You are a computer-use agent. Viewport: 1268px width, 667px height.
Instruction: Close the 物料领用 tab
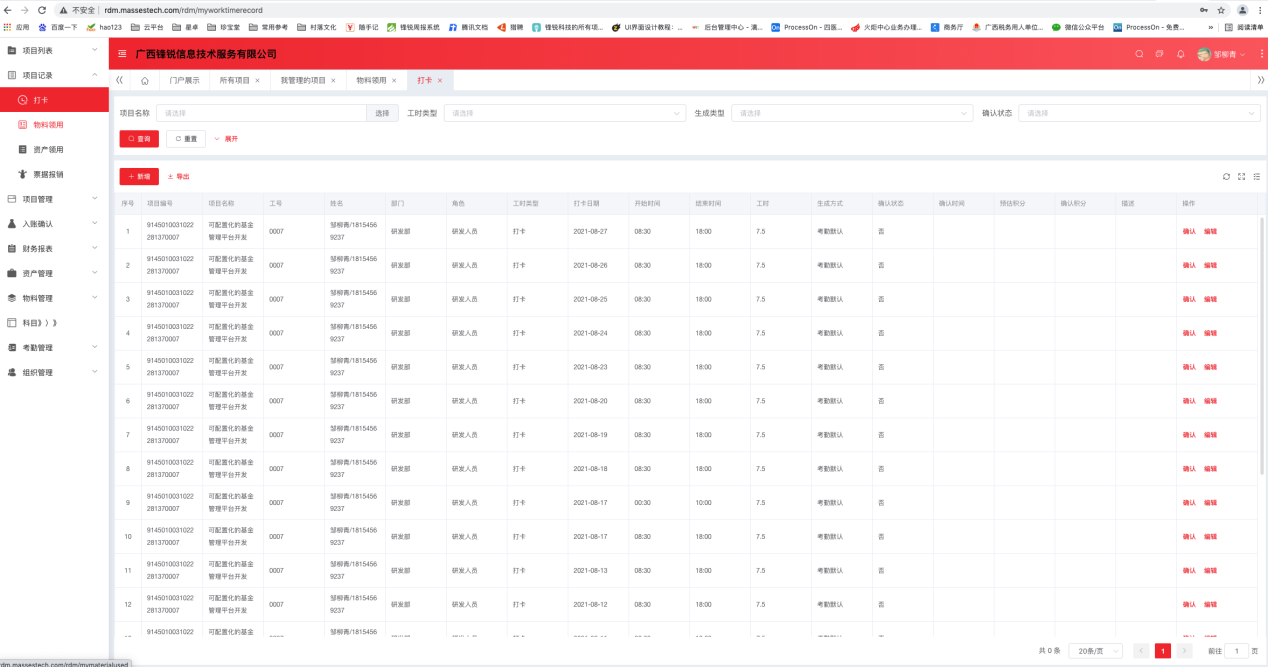point(394,80)
